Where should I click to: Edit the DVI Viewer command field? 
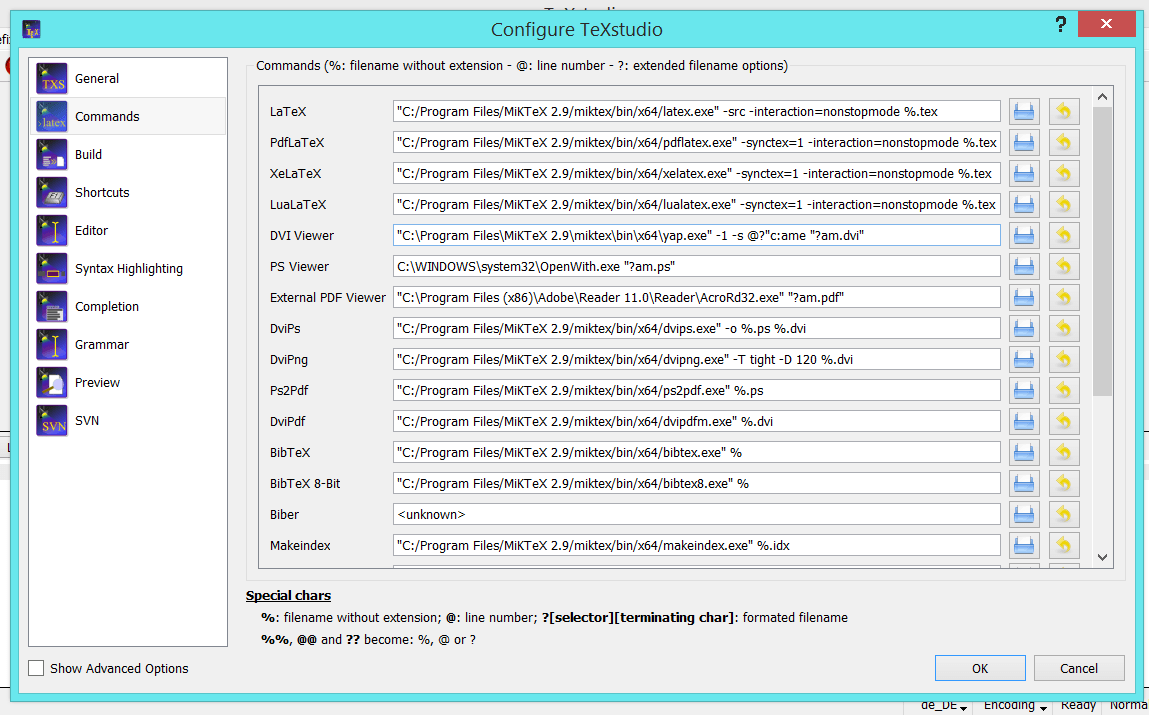[x=696, y=236]
